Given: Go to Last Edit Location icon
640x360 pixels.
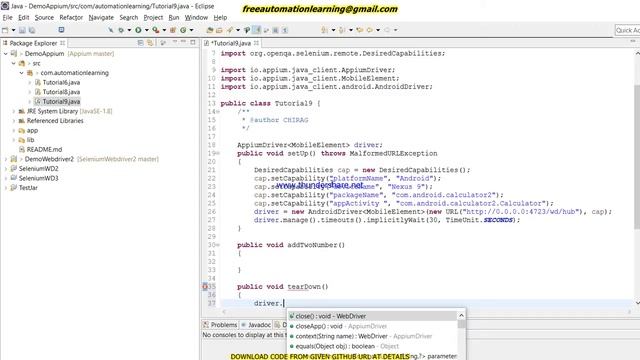Looking at the screenshot, I should pyautogui.click(x=360, y=30).
